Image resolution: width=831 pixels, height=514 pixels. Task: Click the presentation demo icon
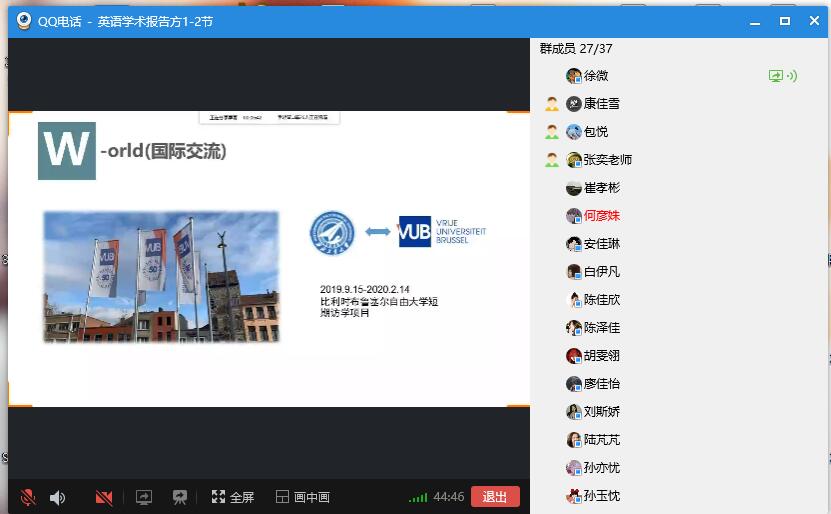[x=180, y=497]
